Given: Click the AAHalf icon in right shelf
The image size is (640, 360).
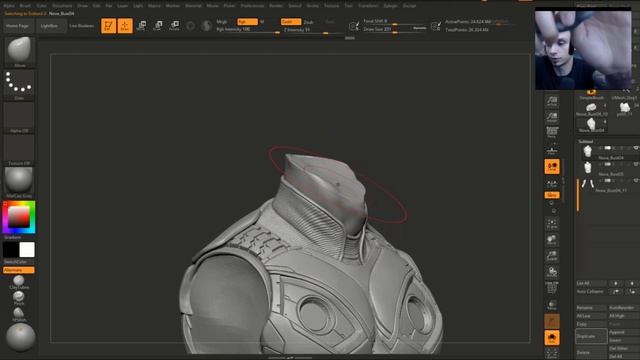Looking at the screenshot, I should click(552, 118).
